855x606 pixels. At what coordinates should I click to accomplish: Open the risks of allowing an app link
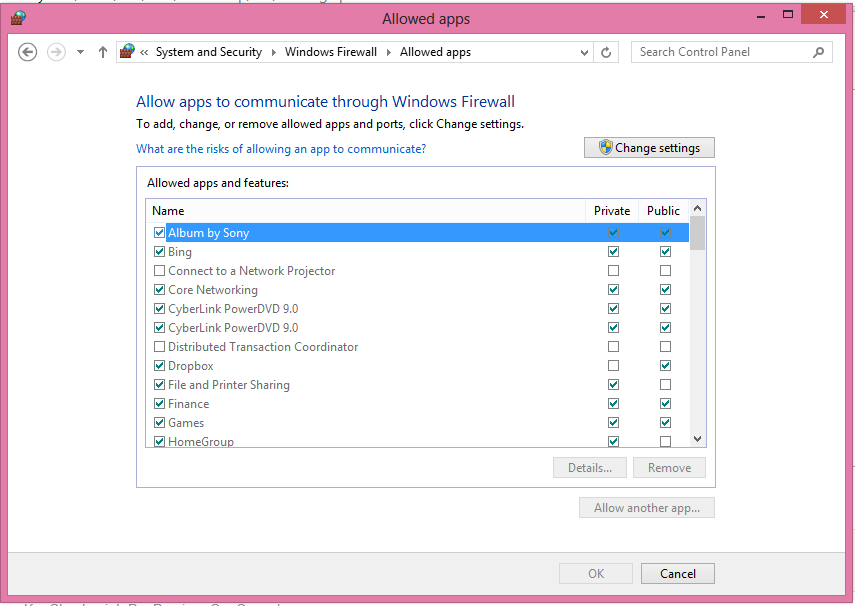(281, 148)
